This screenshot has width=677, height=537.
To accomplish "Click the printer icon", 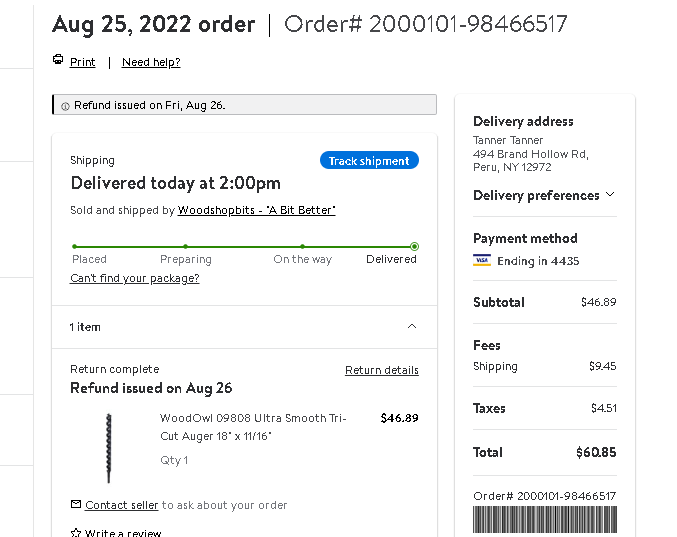I will point(58,59).
